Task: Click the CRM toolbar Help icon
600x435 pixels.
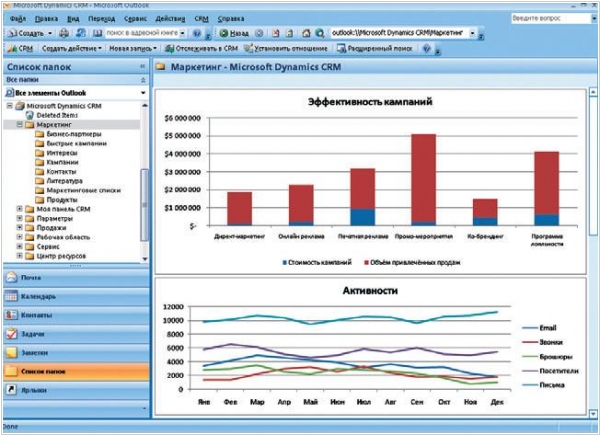Action: tap(427, 49)
